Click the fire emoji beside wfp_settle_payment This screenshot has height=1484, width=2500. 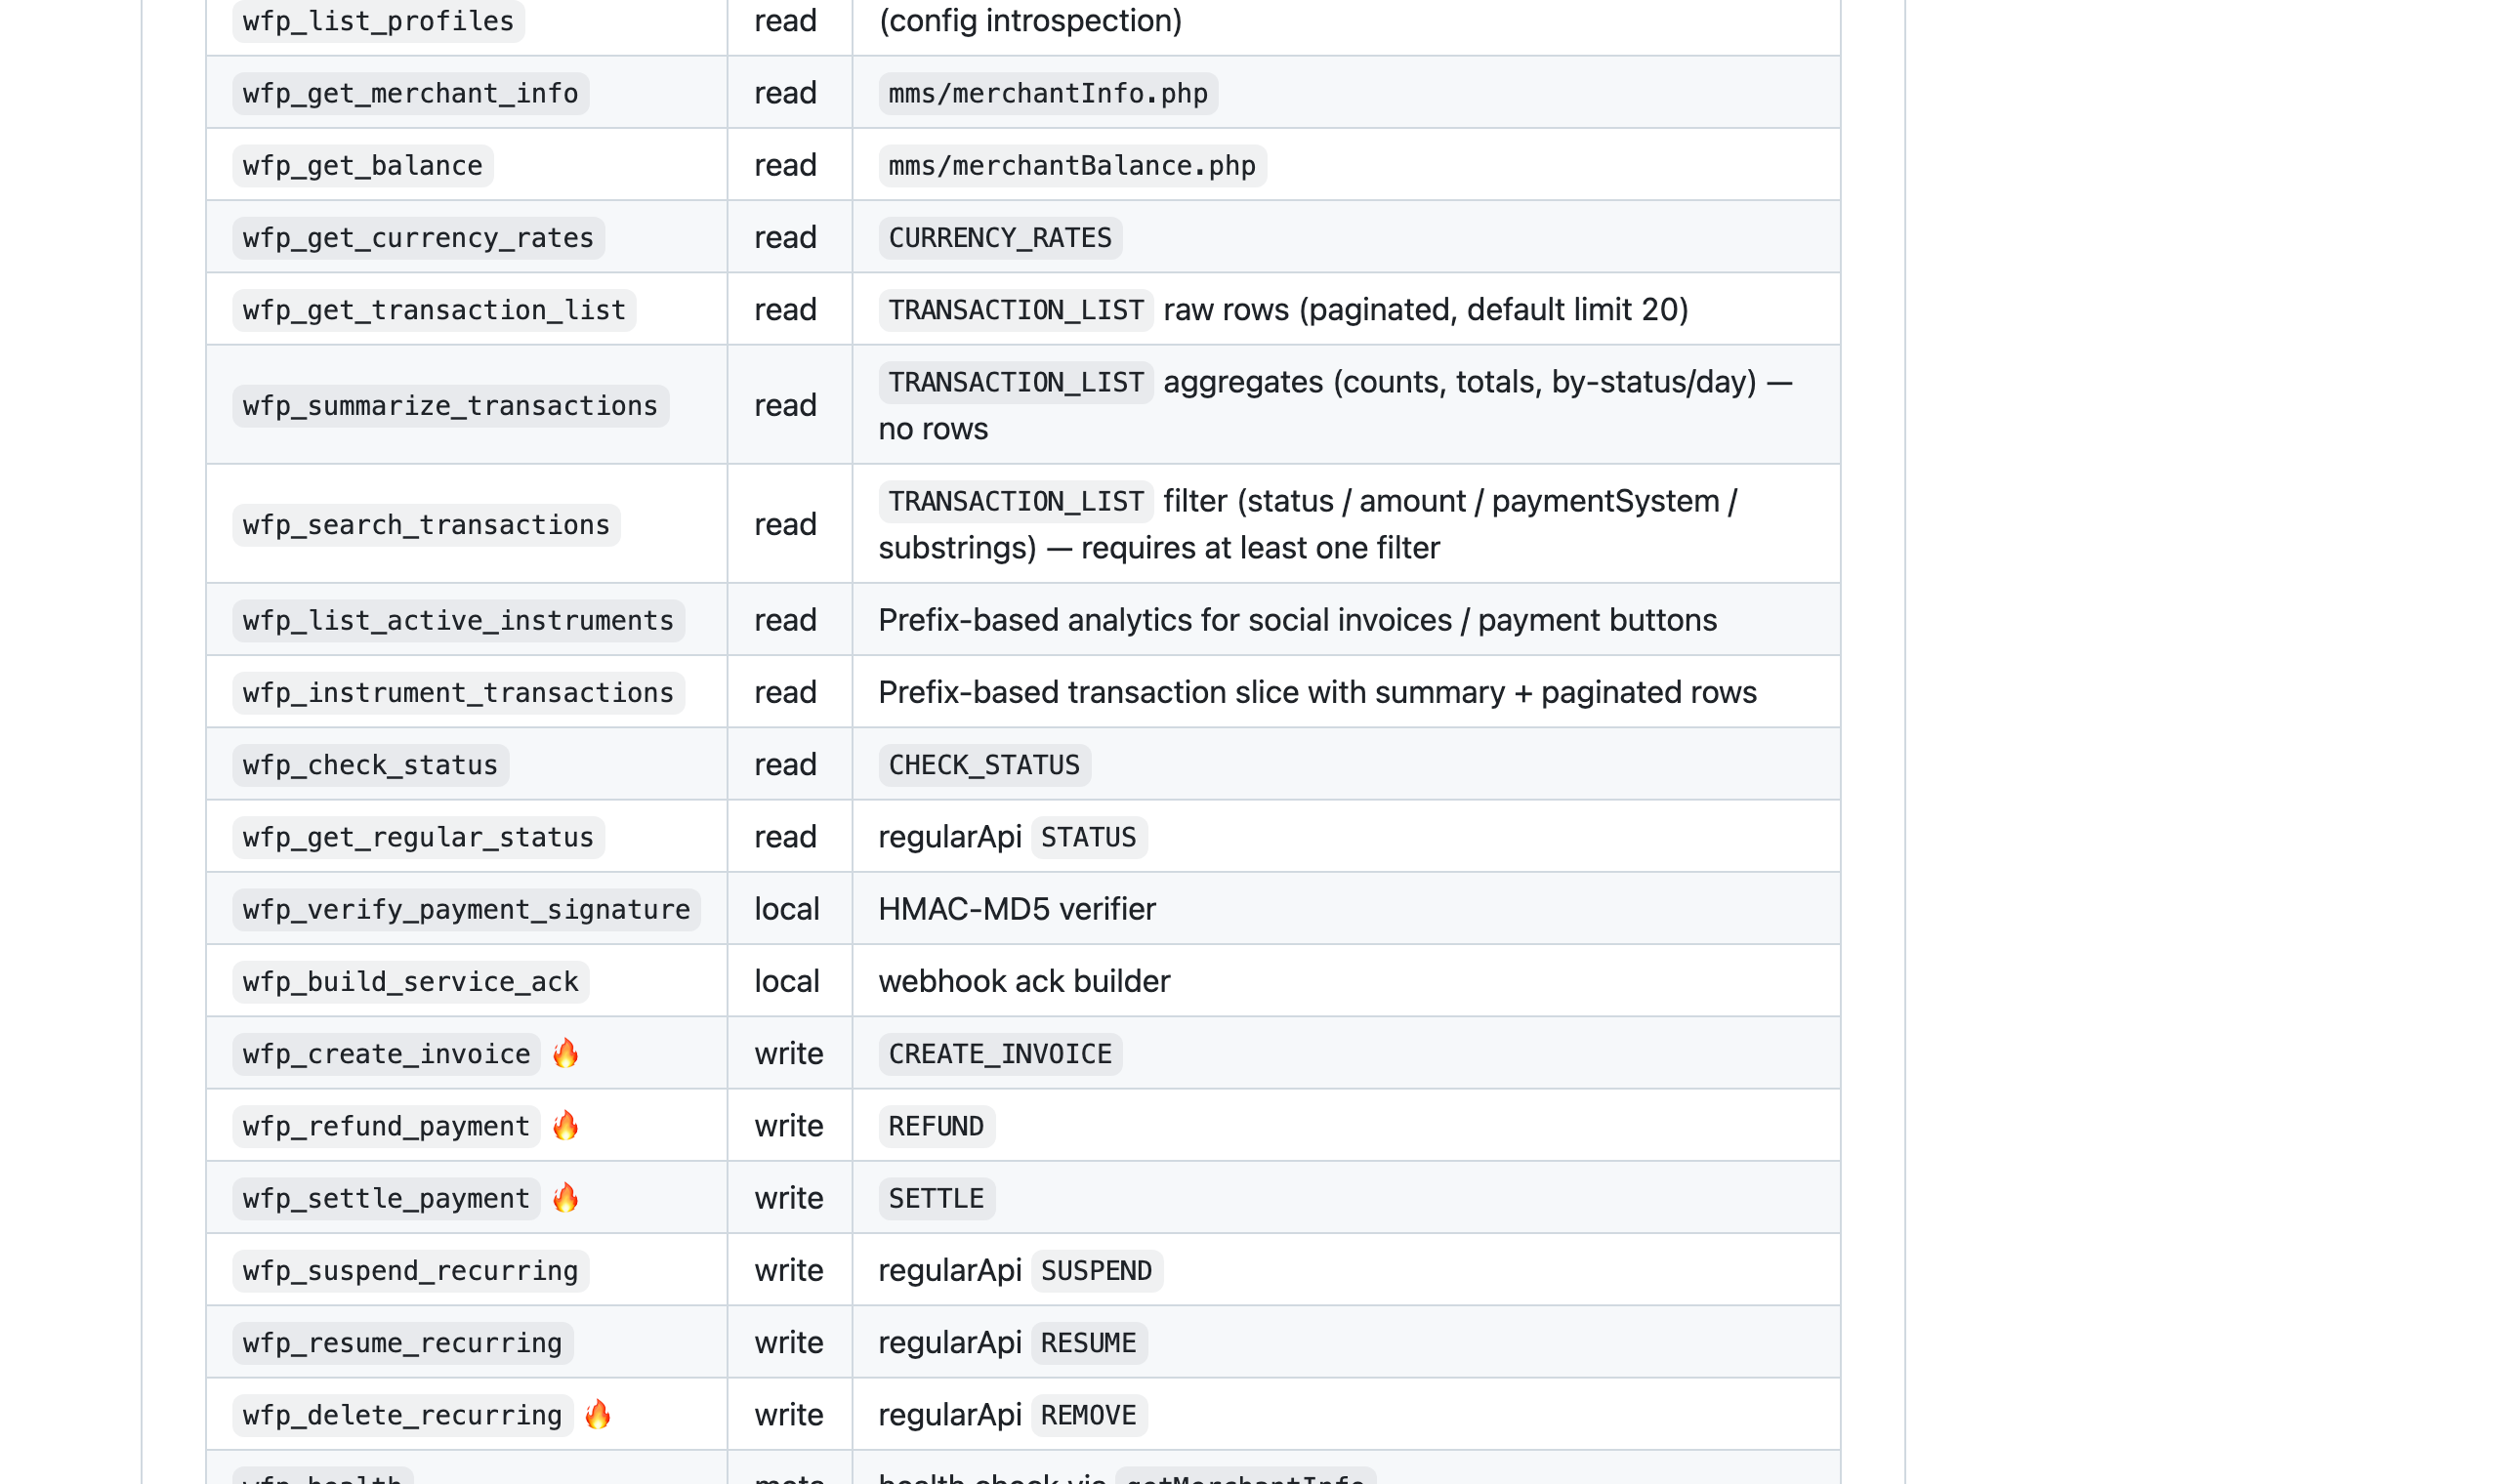[x=566, y=1197]
